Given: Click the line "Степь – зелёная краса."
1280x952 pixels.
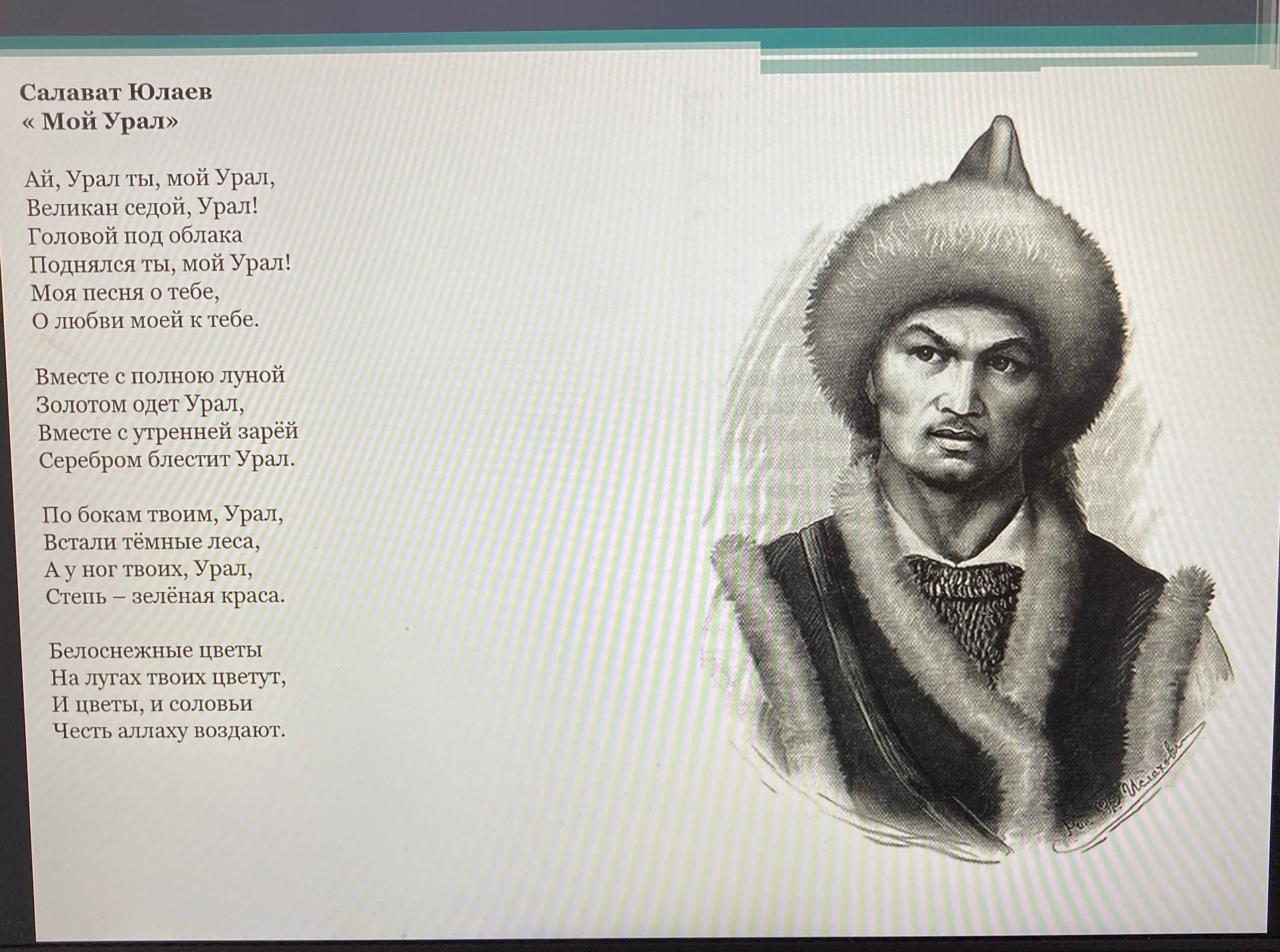Looking at the screenshot, I should [x=166, y=596].
